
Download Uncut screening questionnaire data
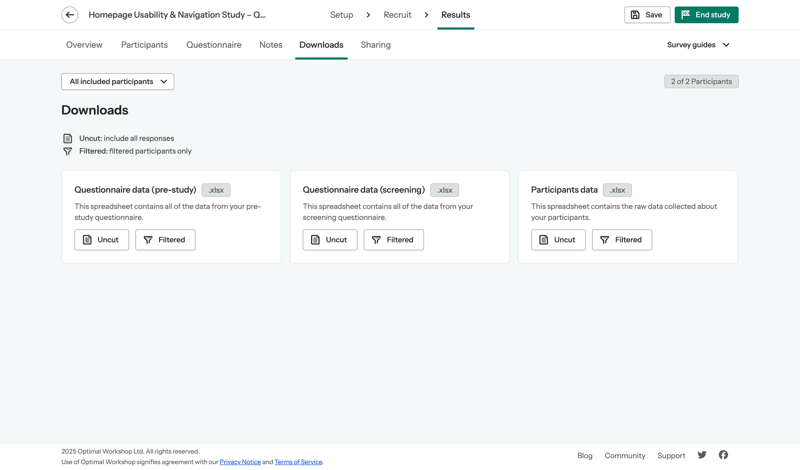point(330,240)
